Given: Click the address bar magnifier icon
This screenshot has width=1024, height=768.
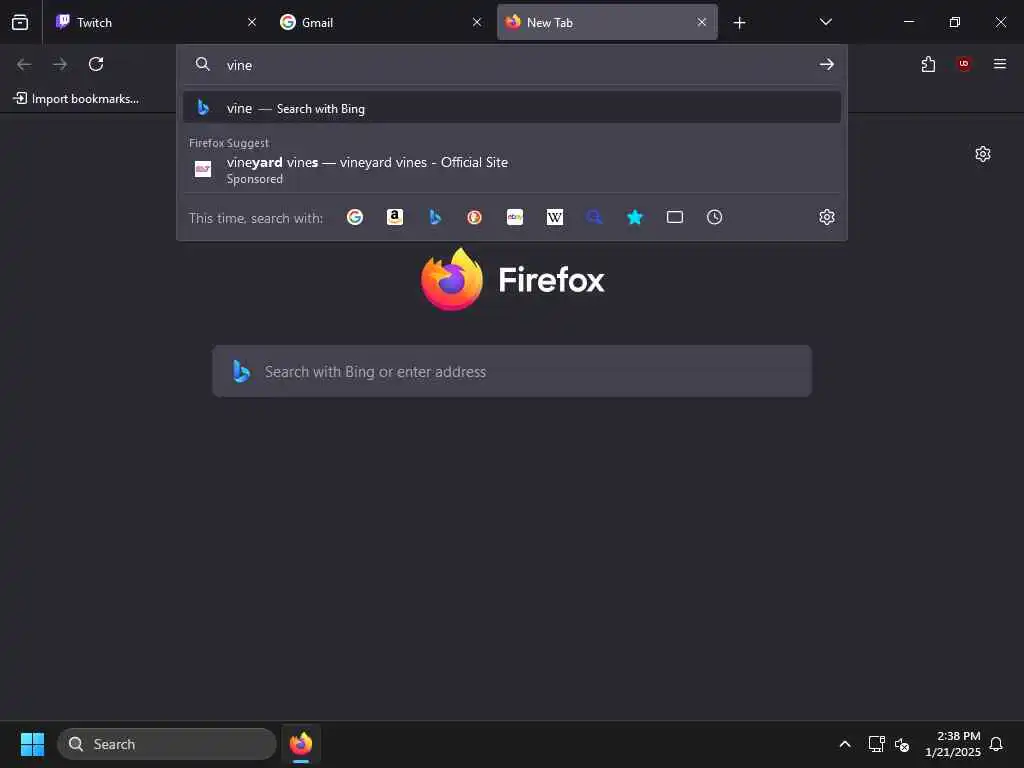Looking at the screenshot, I should point(203,64).
